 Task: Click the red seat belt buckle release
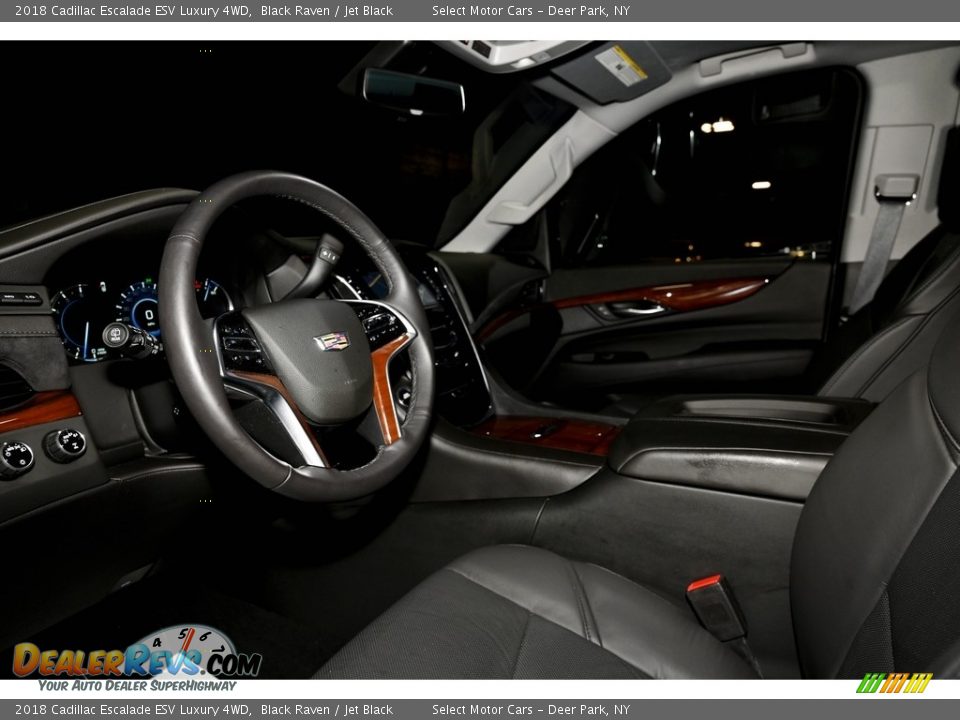pyautogui.click(x=705, y=583)
